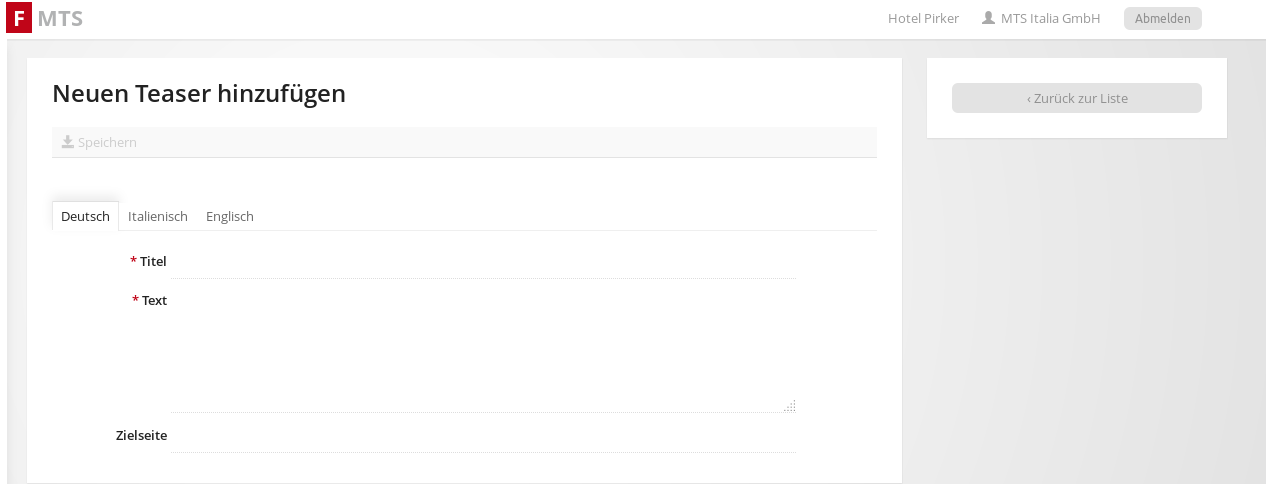Click the Text field label
Image resolution: width=1266 pixels, height=484 pixels.
click(x=154, y=300)
